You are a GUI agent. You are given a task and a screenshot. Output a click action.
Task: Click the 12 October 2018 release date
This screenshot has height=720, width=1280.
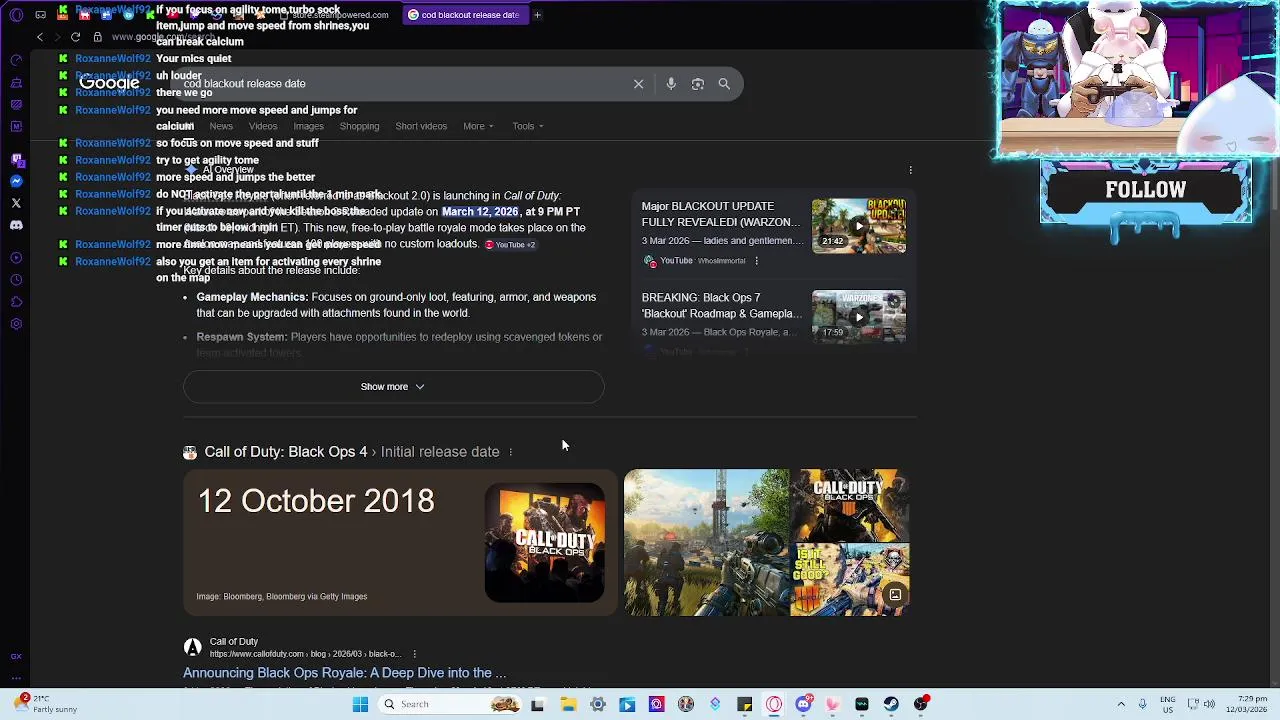pyautogui.click(x=316, y=501)
